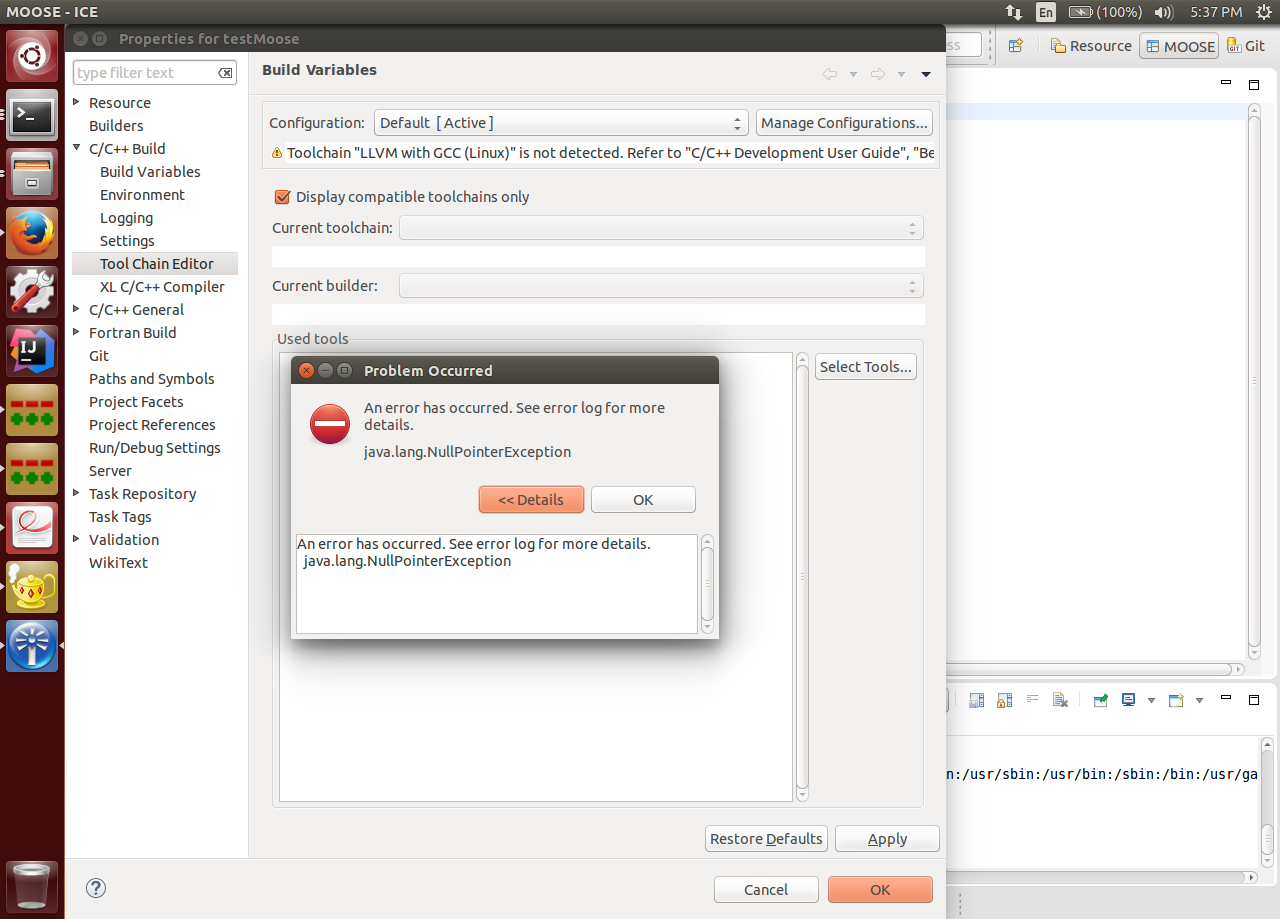Expand the Resource tree node
Viewport: 1280px width, 919px height.
77,102
